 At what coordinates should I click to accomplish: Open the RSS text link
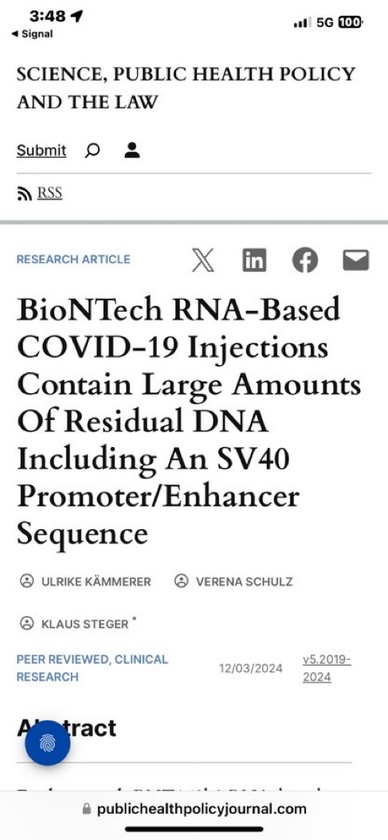coord(49,193)
